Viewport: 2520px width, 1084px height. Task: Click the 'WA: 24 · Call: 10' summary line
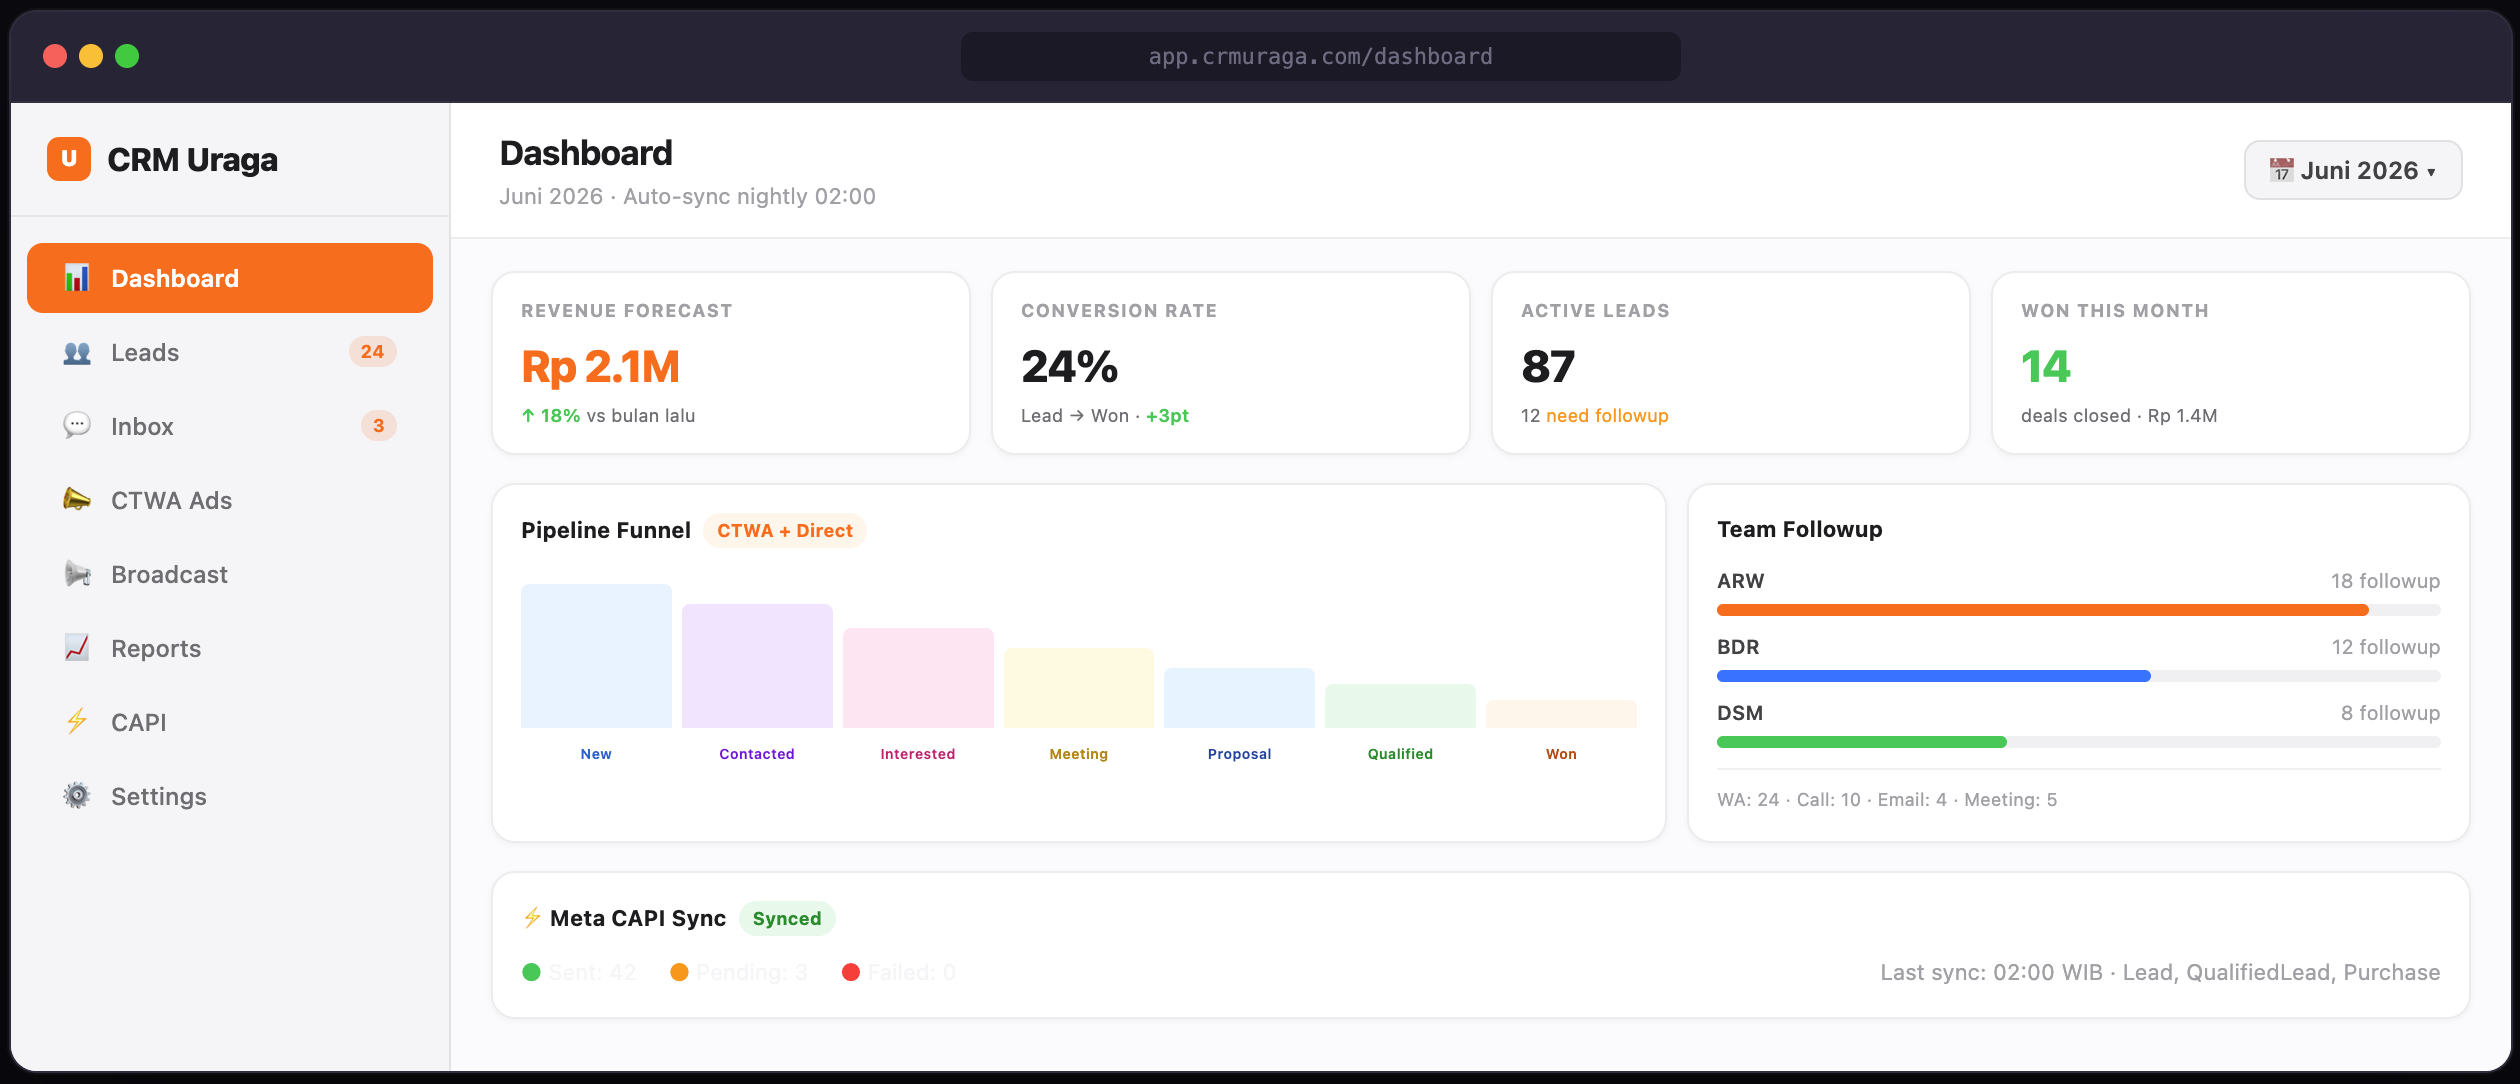pos(1887,800)
